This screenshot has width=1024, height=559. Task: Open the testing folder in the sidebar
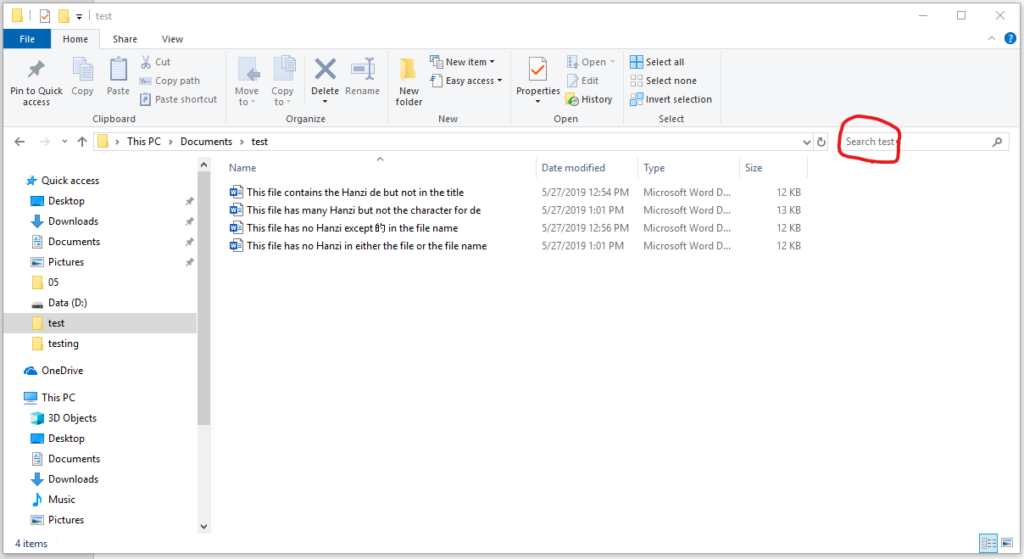coord(63,343)
